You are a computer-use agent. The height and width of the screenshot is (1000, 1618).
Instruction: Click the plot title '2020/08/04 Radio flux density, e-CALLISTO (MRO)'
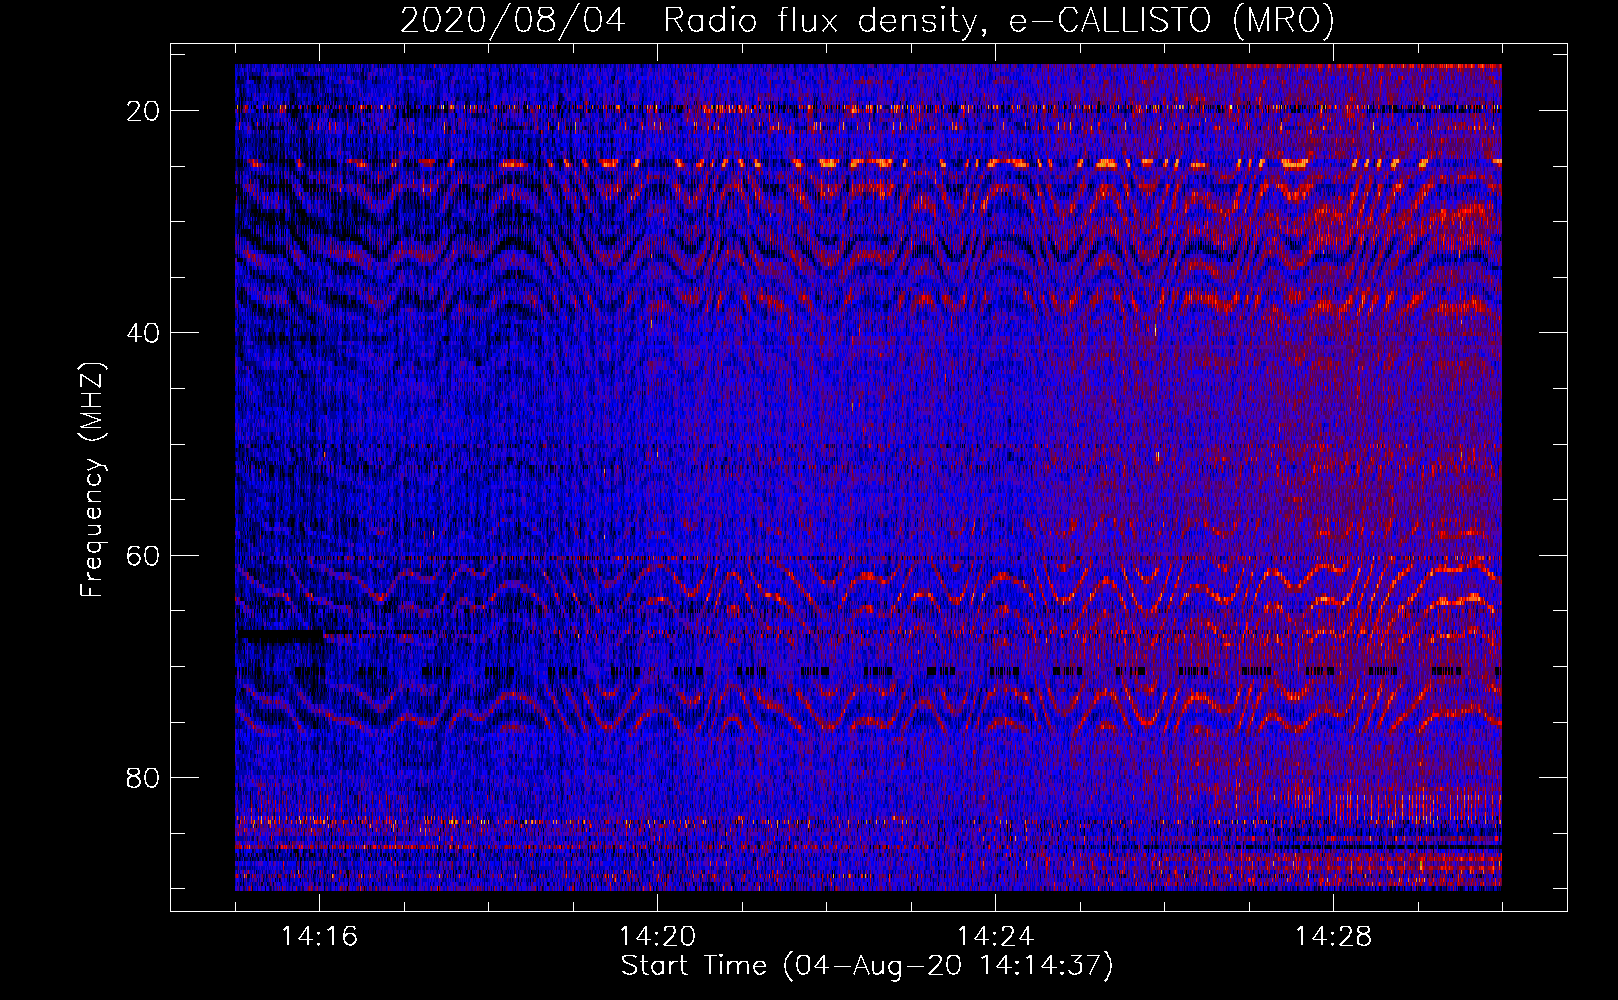point(867,20)
